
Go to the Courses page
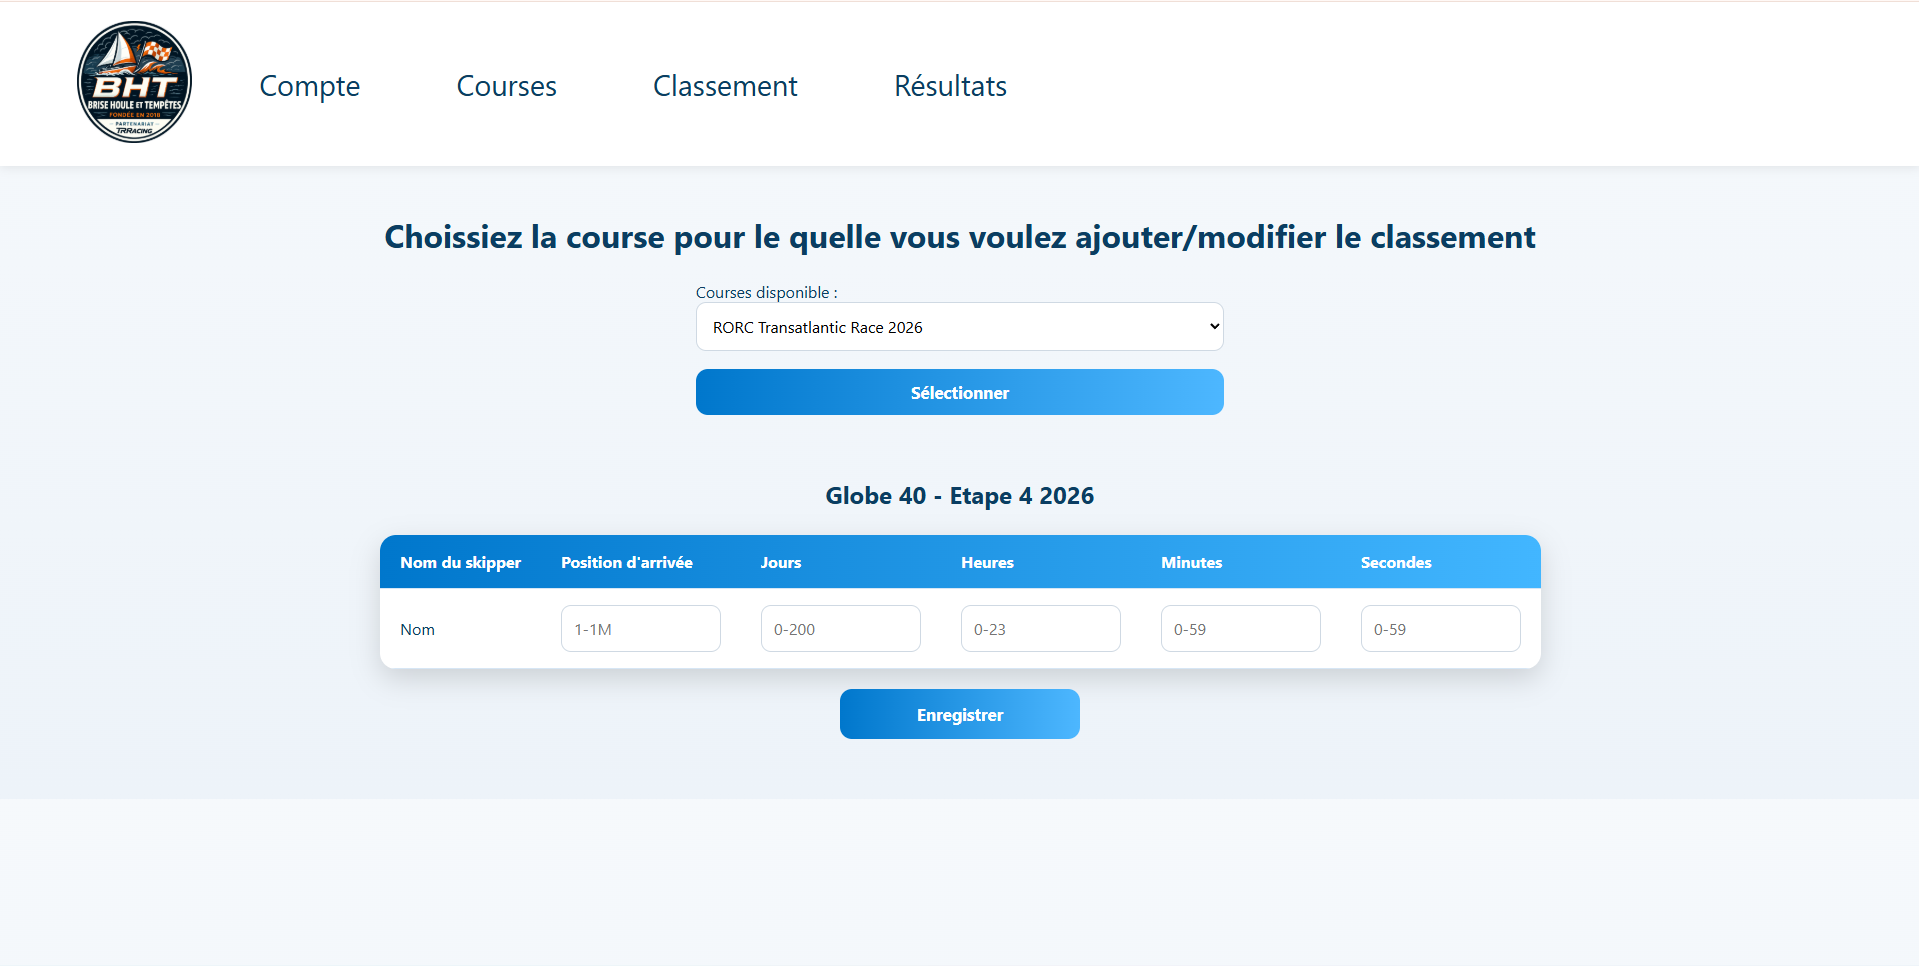click(506, 86)
